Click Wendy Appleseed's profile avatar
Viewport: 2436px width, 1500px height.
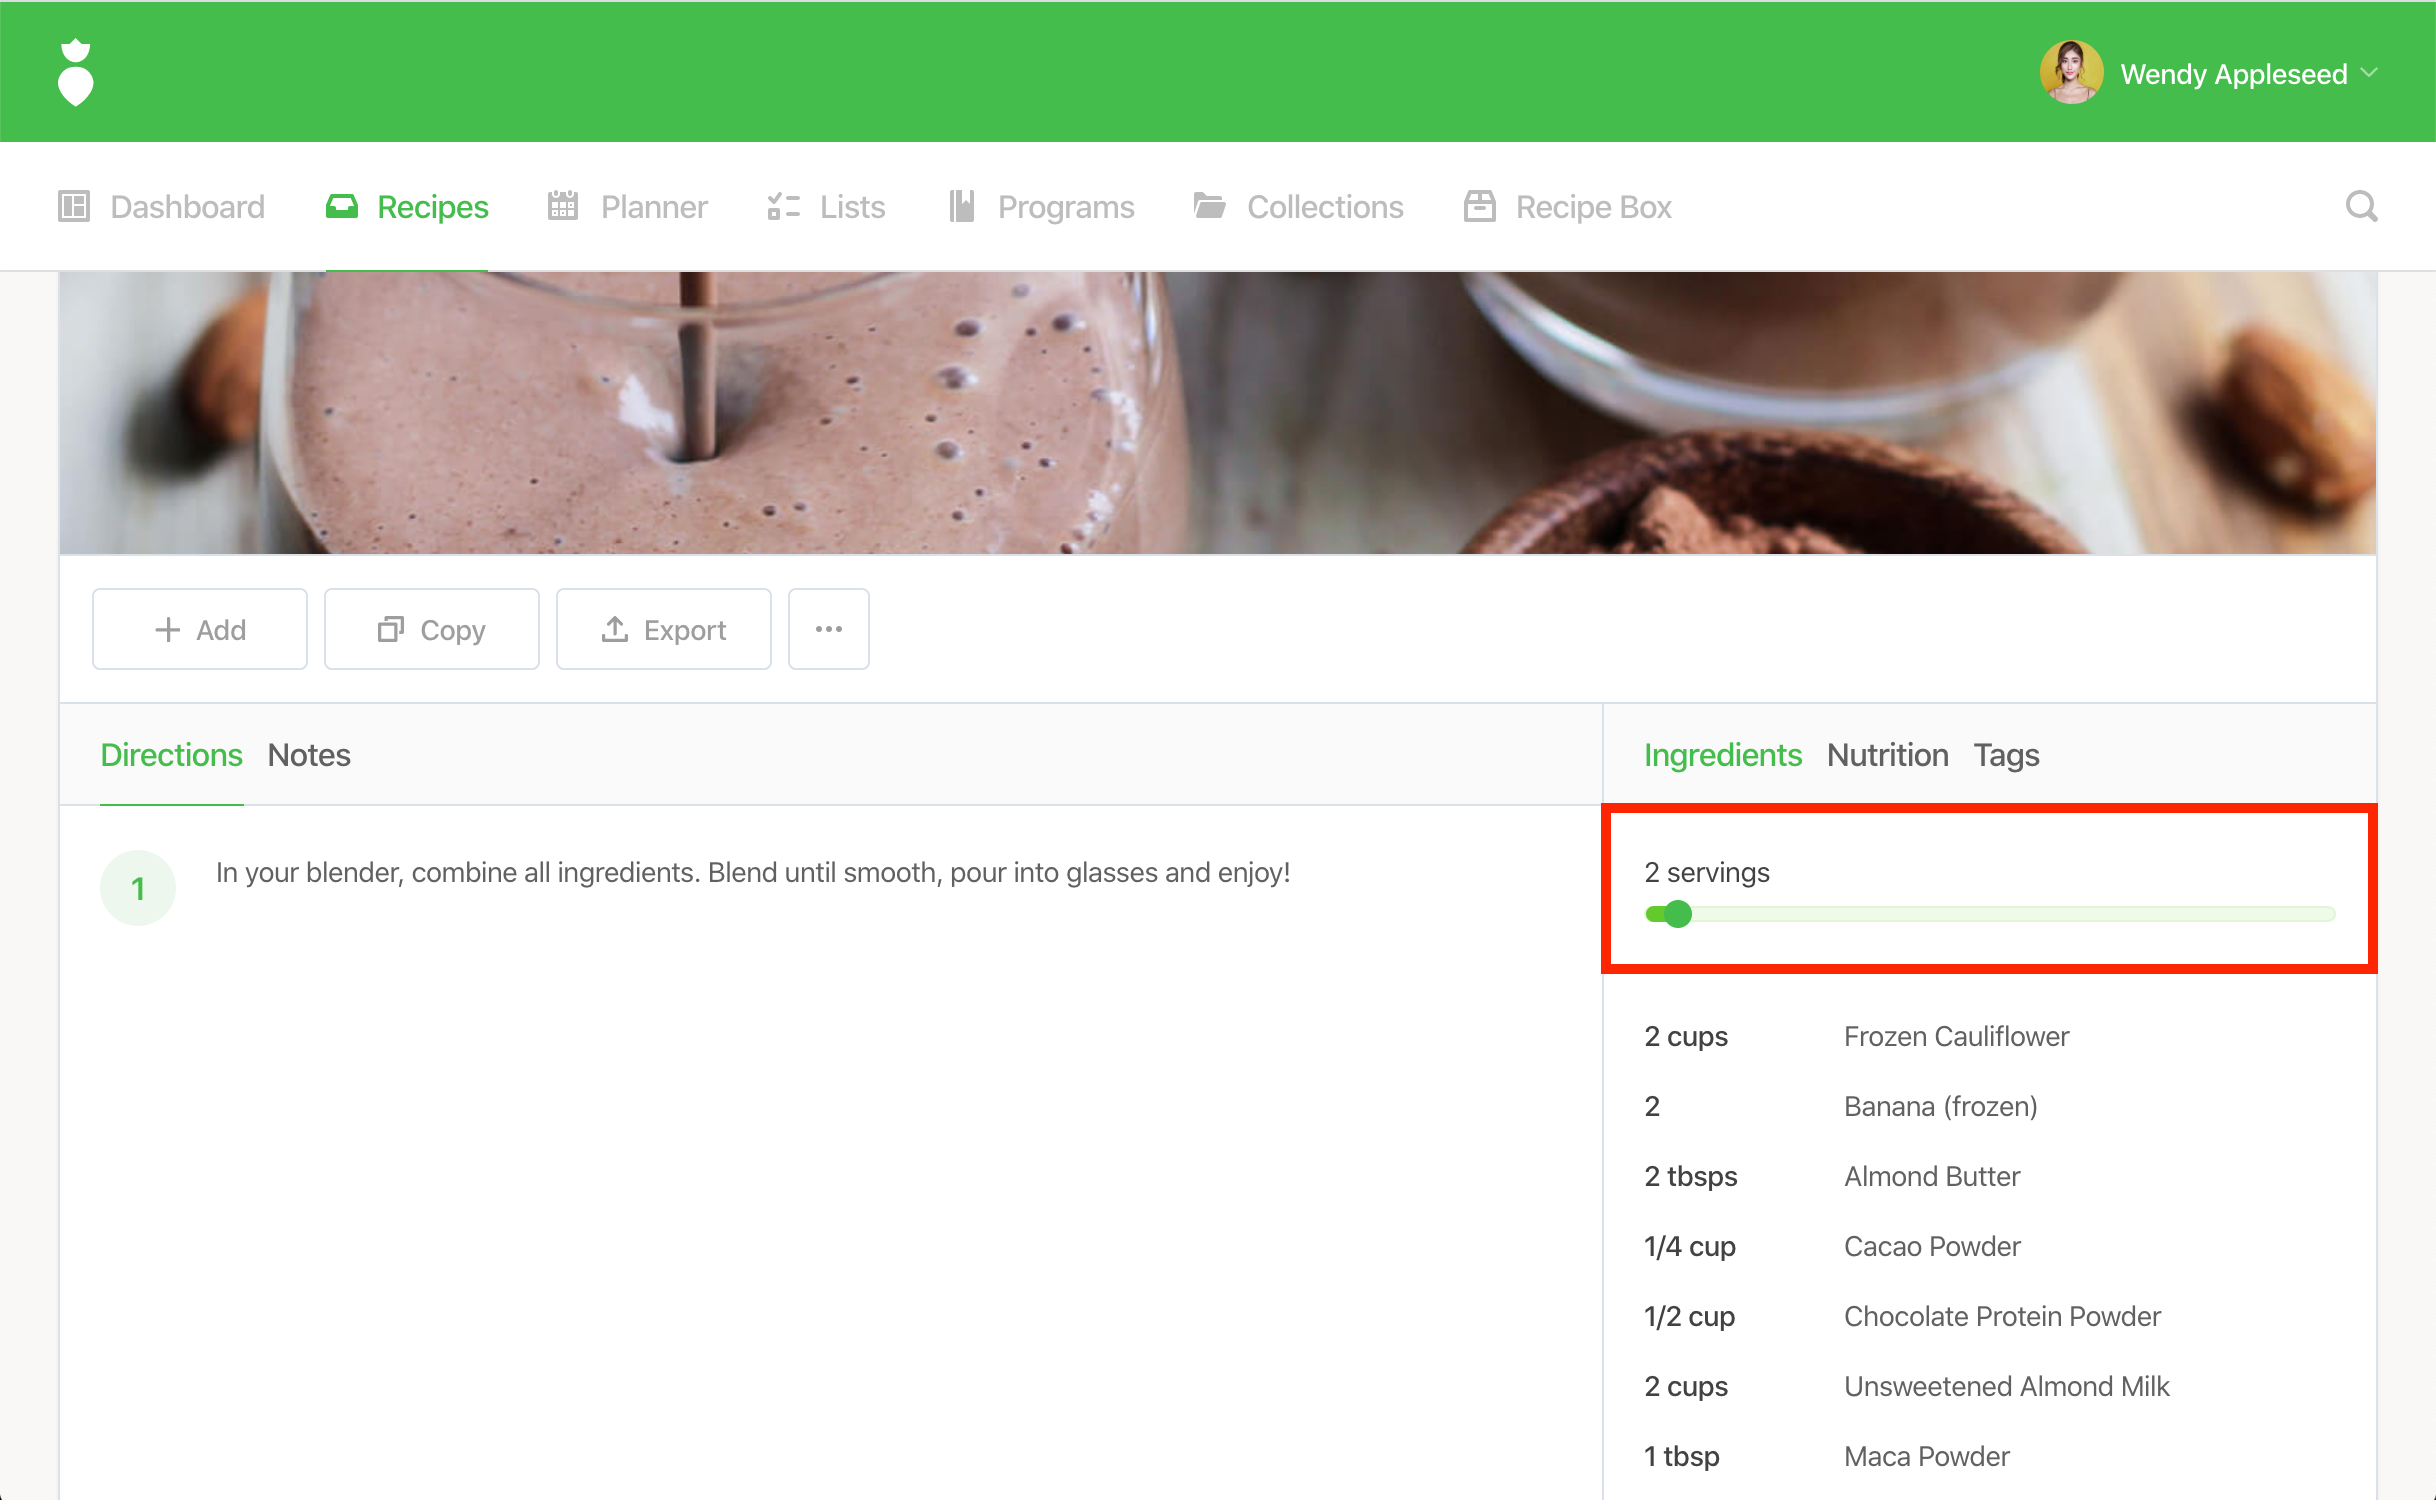pyautogui.click(x=2070, y=73)
